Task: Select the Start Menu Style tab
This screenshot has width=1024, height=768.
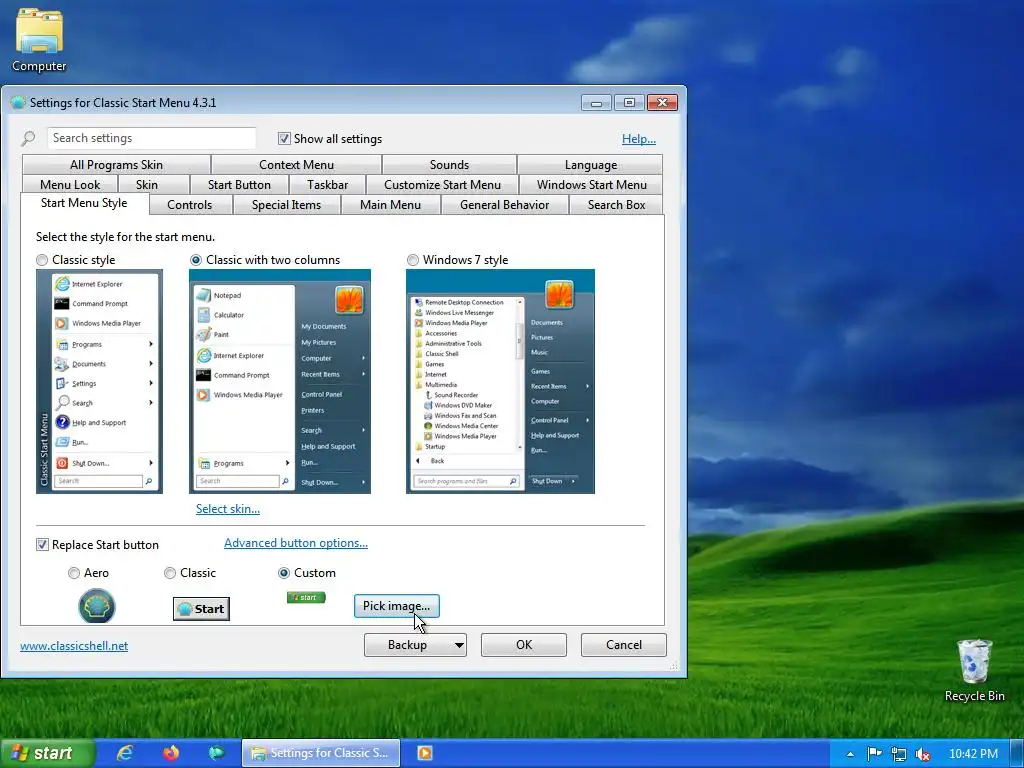Action: pyautogui.click(x=84, y=203)
